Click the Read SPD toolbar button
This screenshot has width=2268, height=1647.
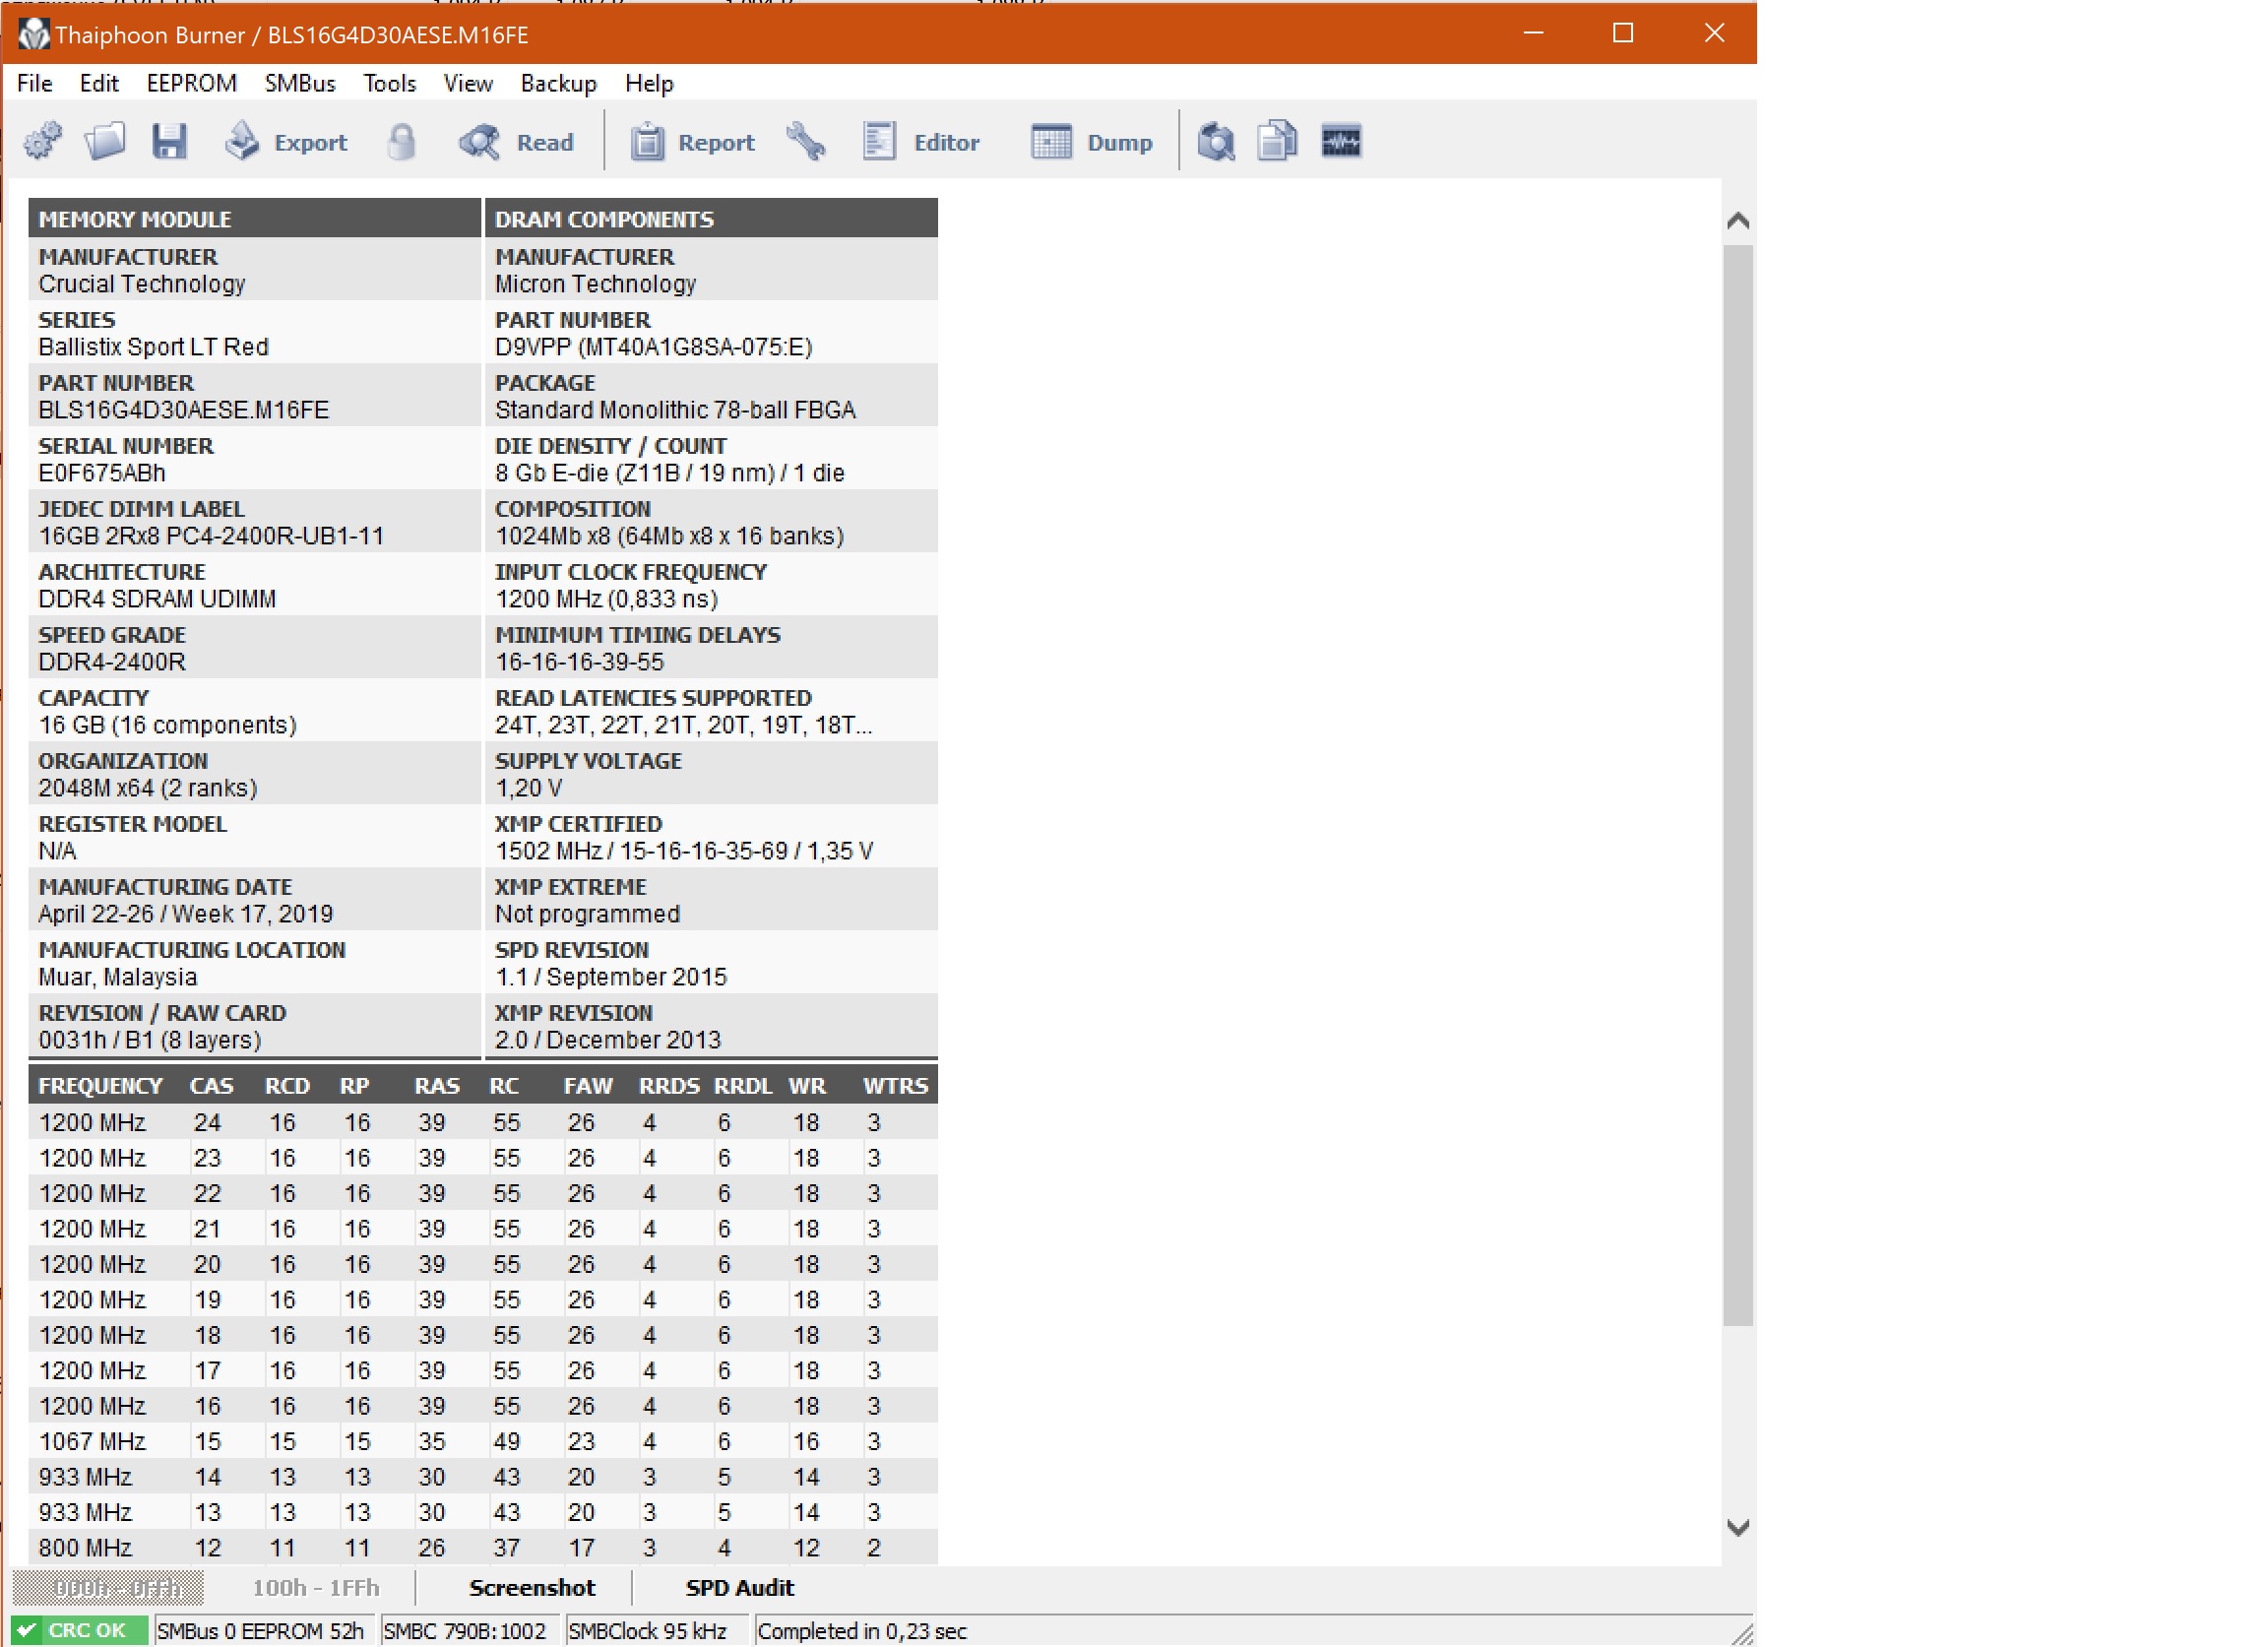[x=517, y=142]
